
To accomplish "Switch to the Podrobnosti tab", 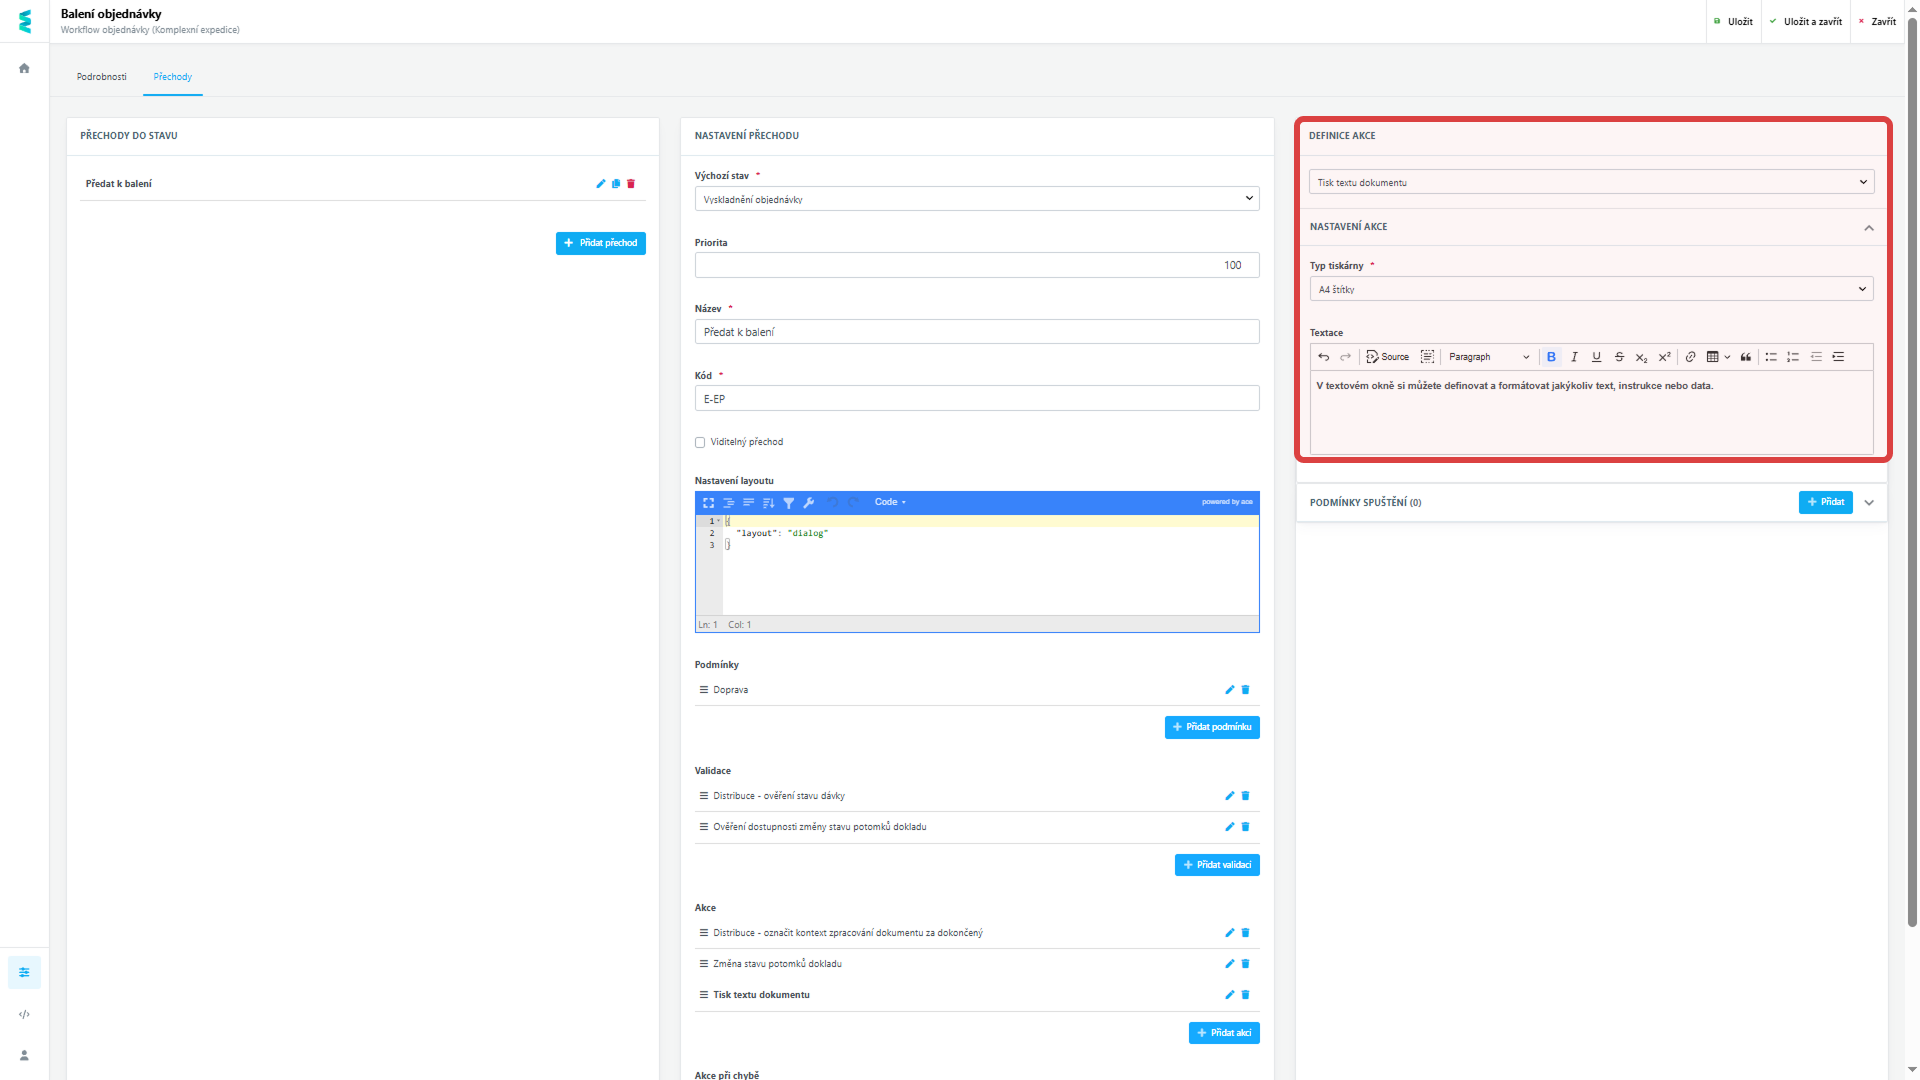I will coord(101,76).
